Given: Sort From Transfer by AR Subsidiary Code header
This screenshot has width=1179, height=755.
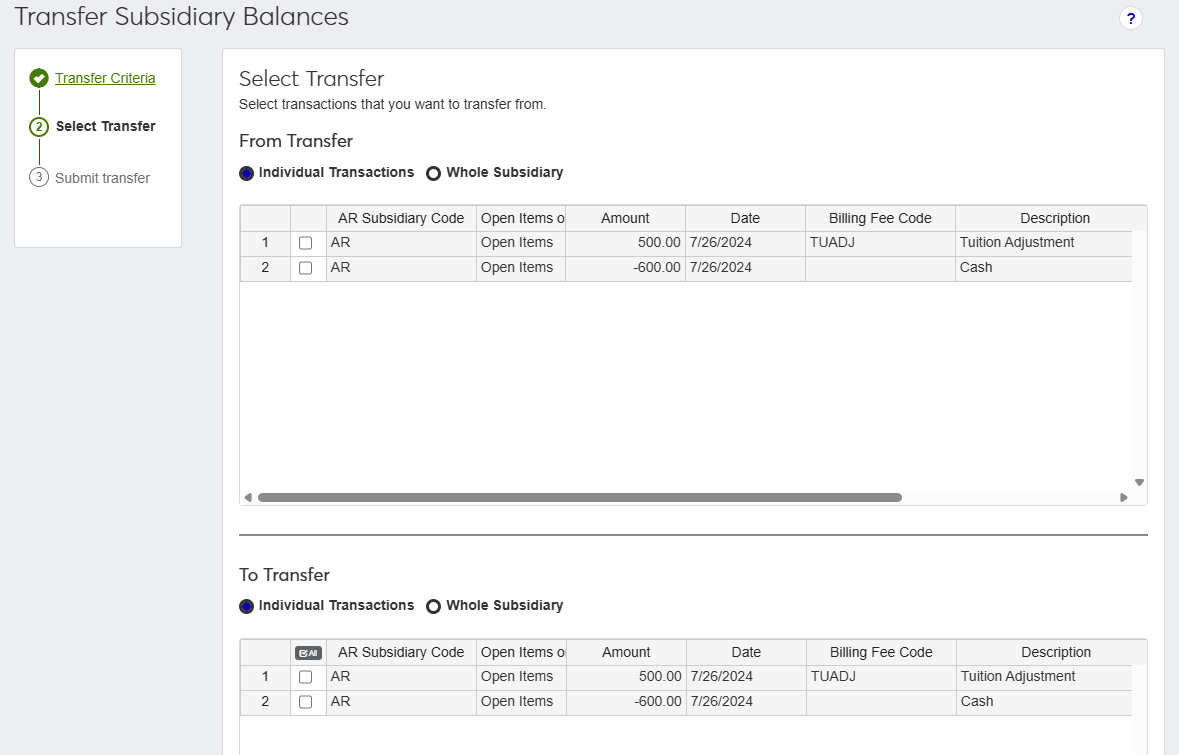Looking at the screenshot, I should 401,218.
